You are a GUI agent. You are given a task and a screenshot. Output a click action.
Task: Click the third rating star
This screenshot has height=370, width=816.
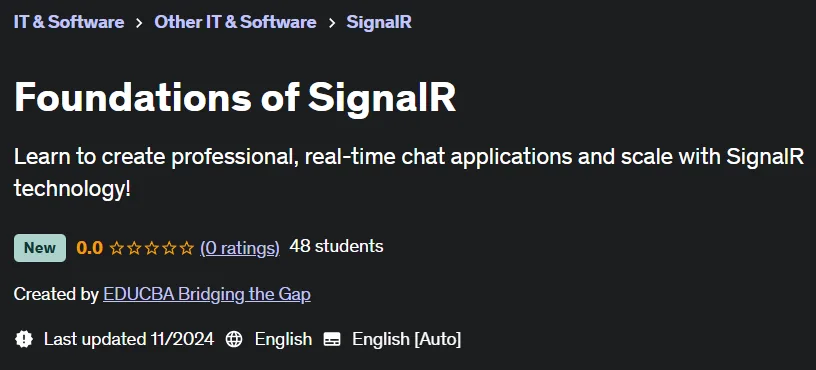click(151, 248)
